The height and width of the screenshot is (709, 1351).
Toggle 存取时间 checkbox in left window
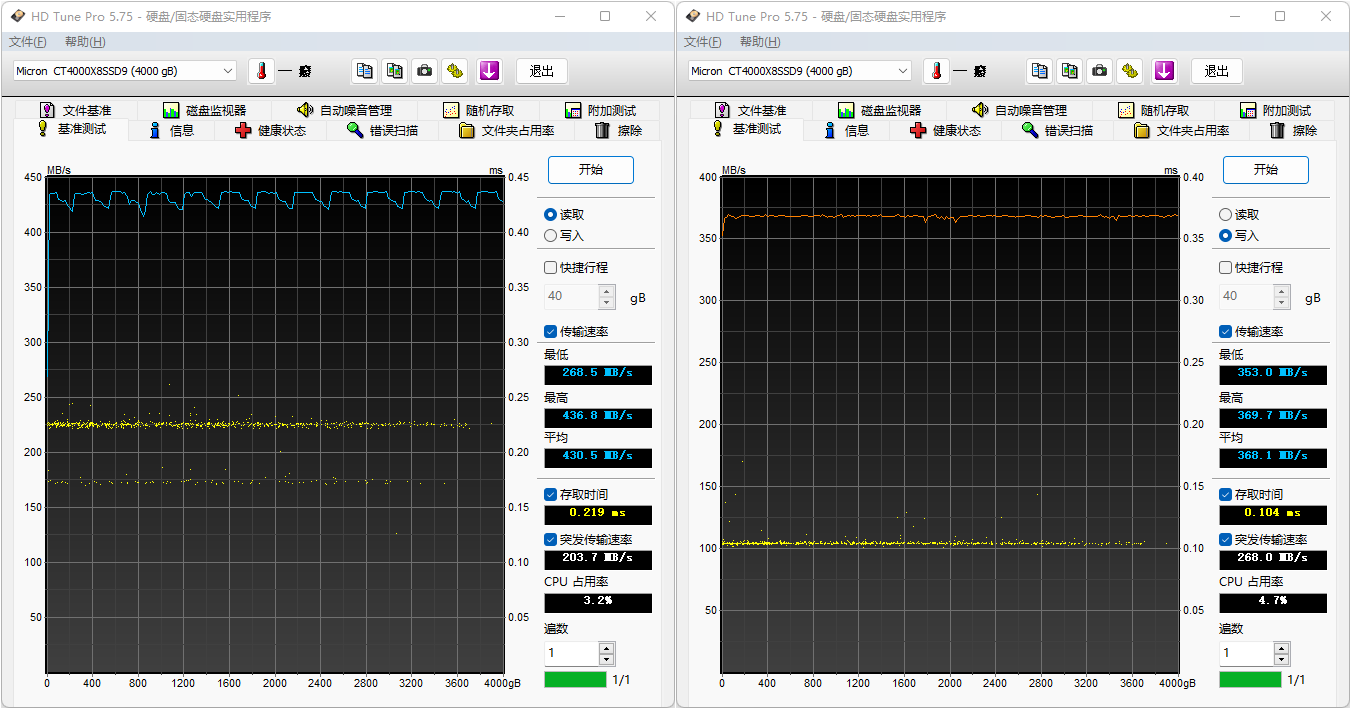[550, 495]
